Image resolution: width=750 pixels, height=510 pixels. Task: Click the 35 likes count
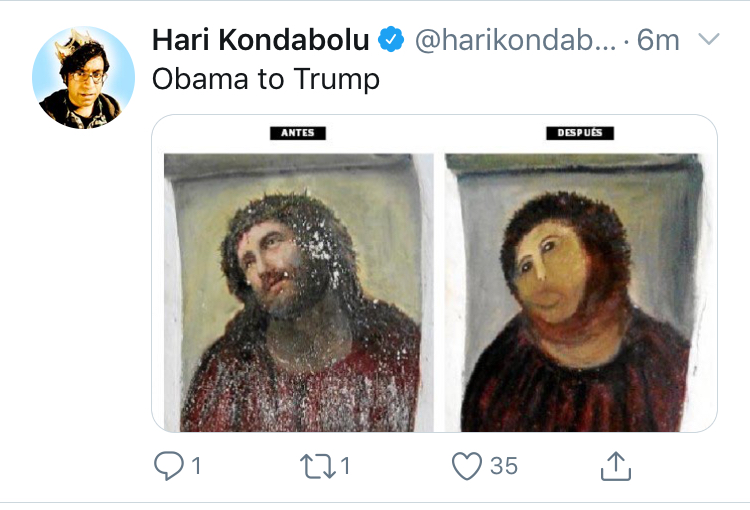tap(504, 466)
